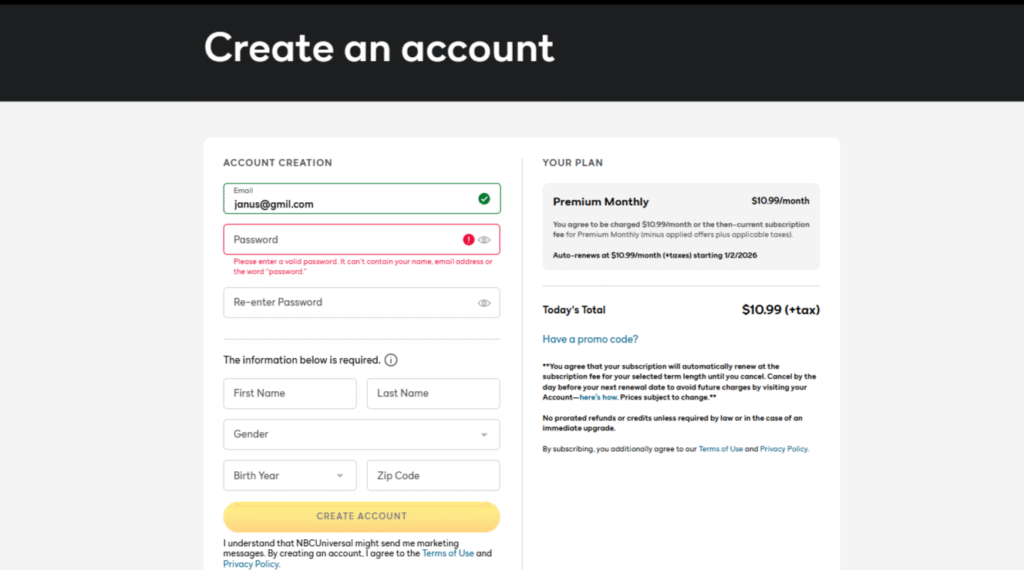Open Terms of Use under Your Plan

point(720,449)
